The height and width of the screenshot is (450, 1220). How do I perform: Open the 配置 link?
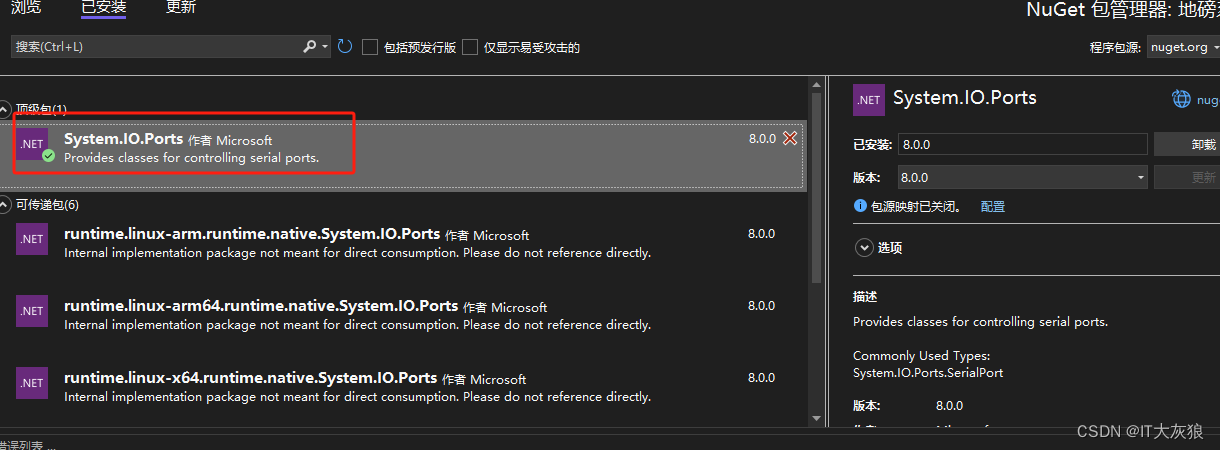point(993,206)
